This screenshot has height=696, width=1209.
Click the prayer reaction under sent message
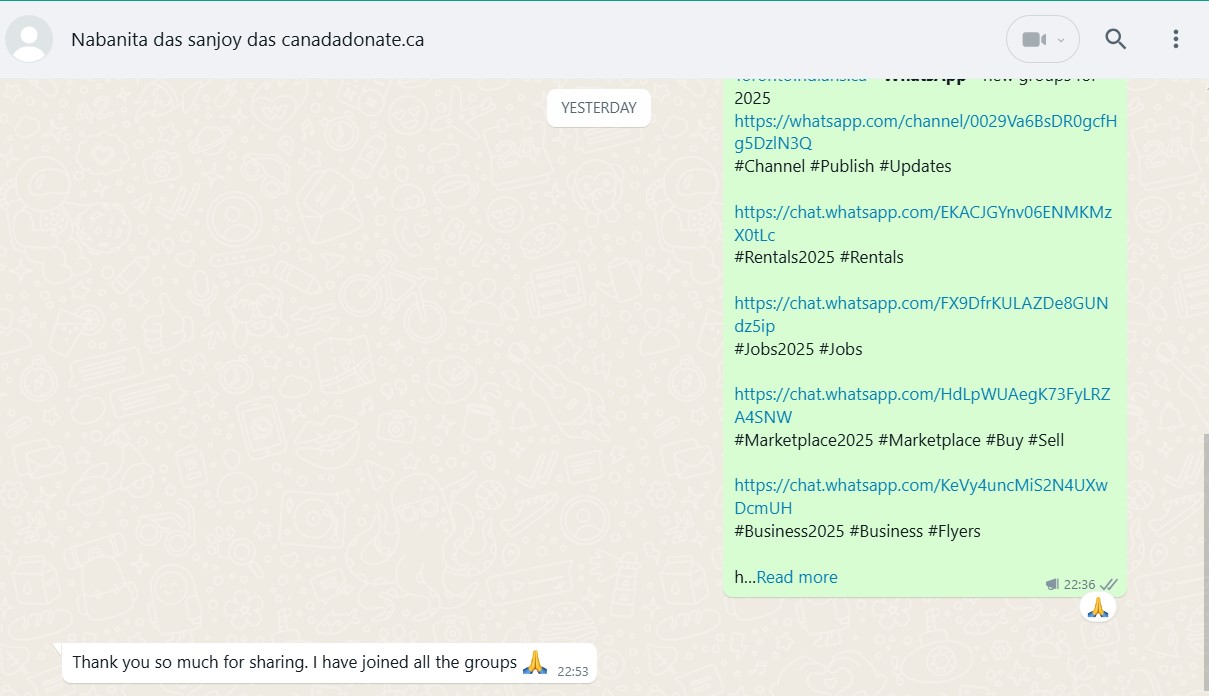pos(1097,607)
